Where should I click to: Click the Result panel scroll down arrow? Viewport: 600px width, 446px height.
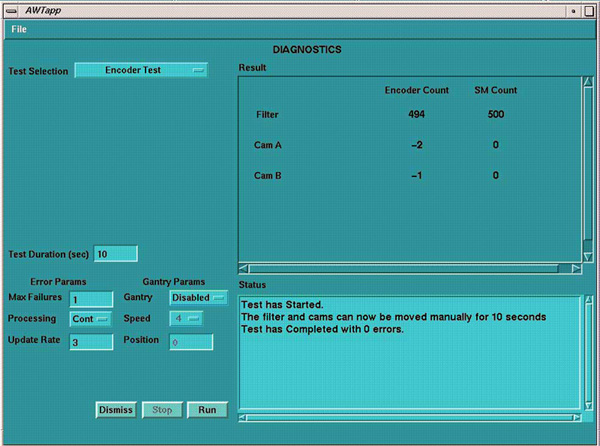point(588,256)
